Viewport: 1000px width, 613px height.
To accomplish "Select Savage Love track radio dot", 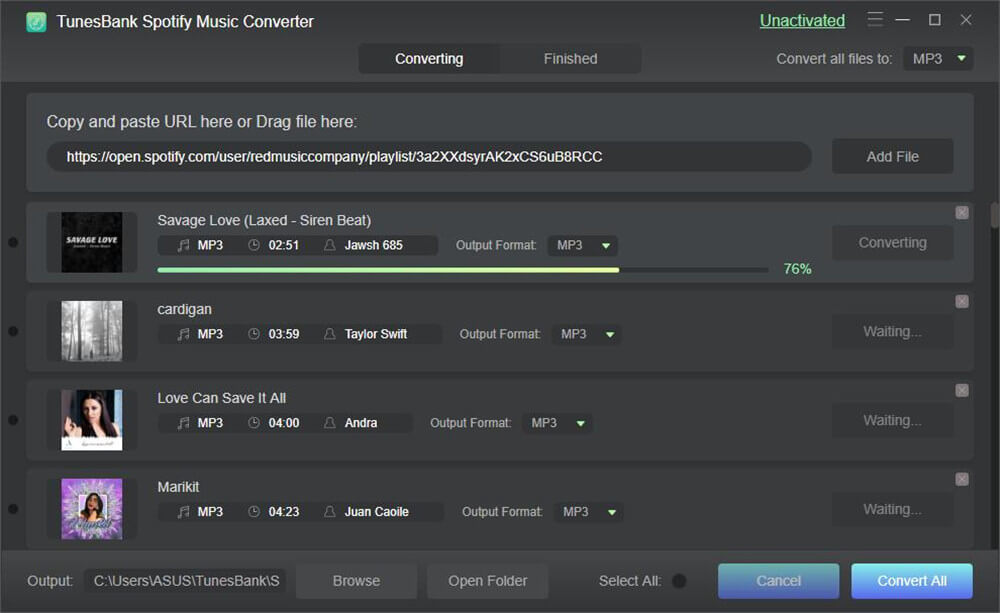I will 13,242.
